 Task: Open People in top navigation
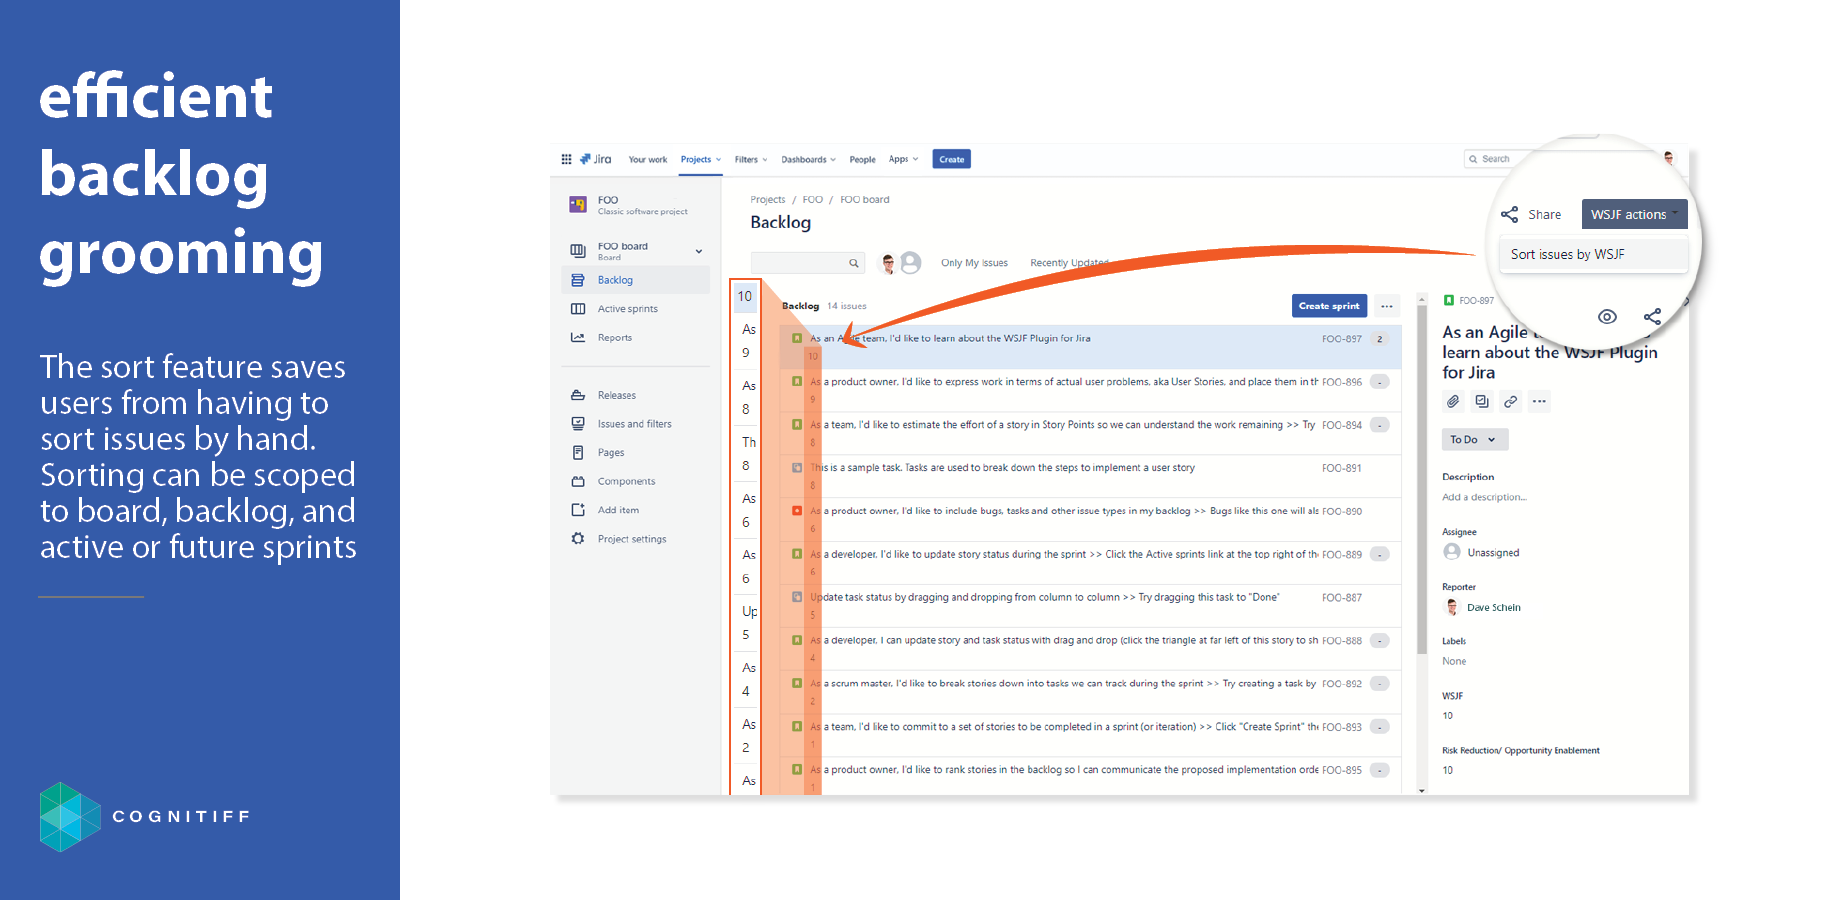tap(862, 160)
